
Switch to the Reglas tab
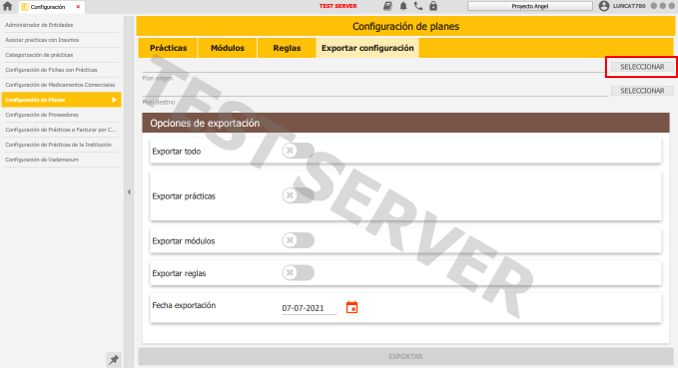(287, 48)
